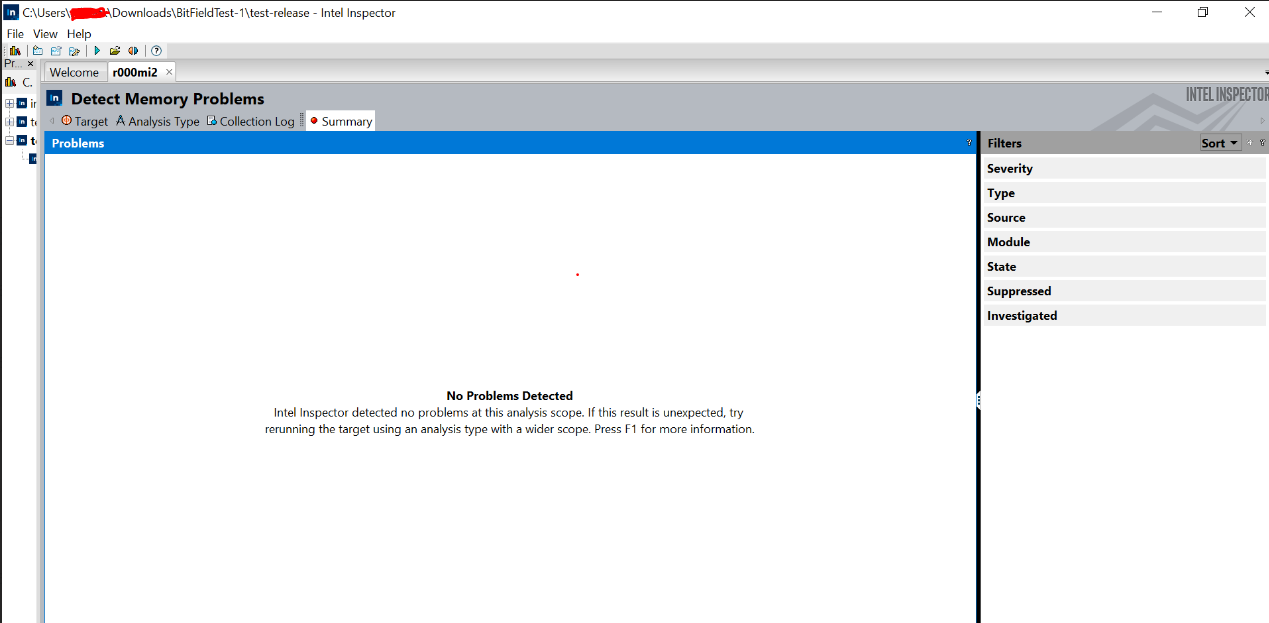This screenshot has height=623, width=1269.
Task: Click the Help question-mark toolbar icon
Action: coord(156,50)
